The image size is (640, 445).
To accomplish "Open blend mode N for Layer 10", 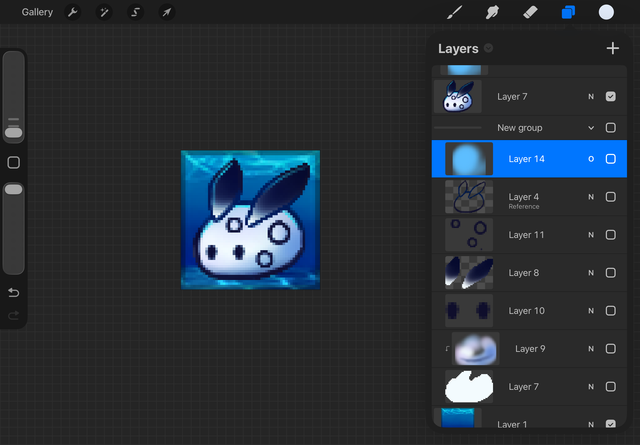I will 591,311.
